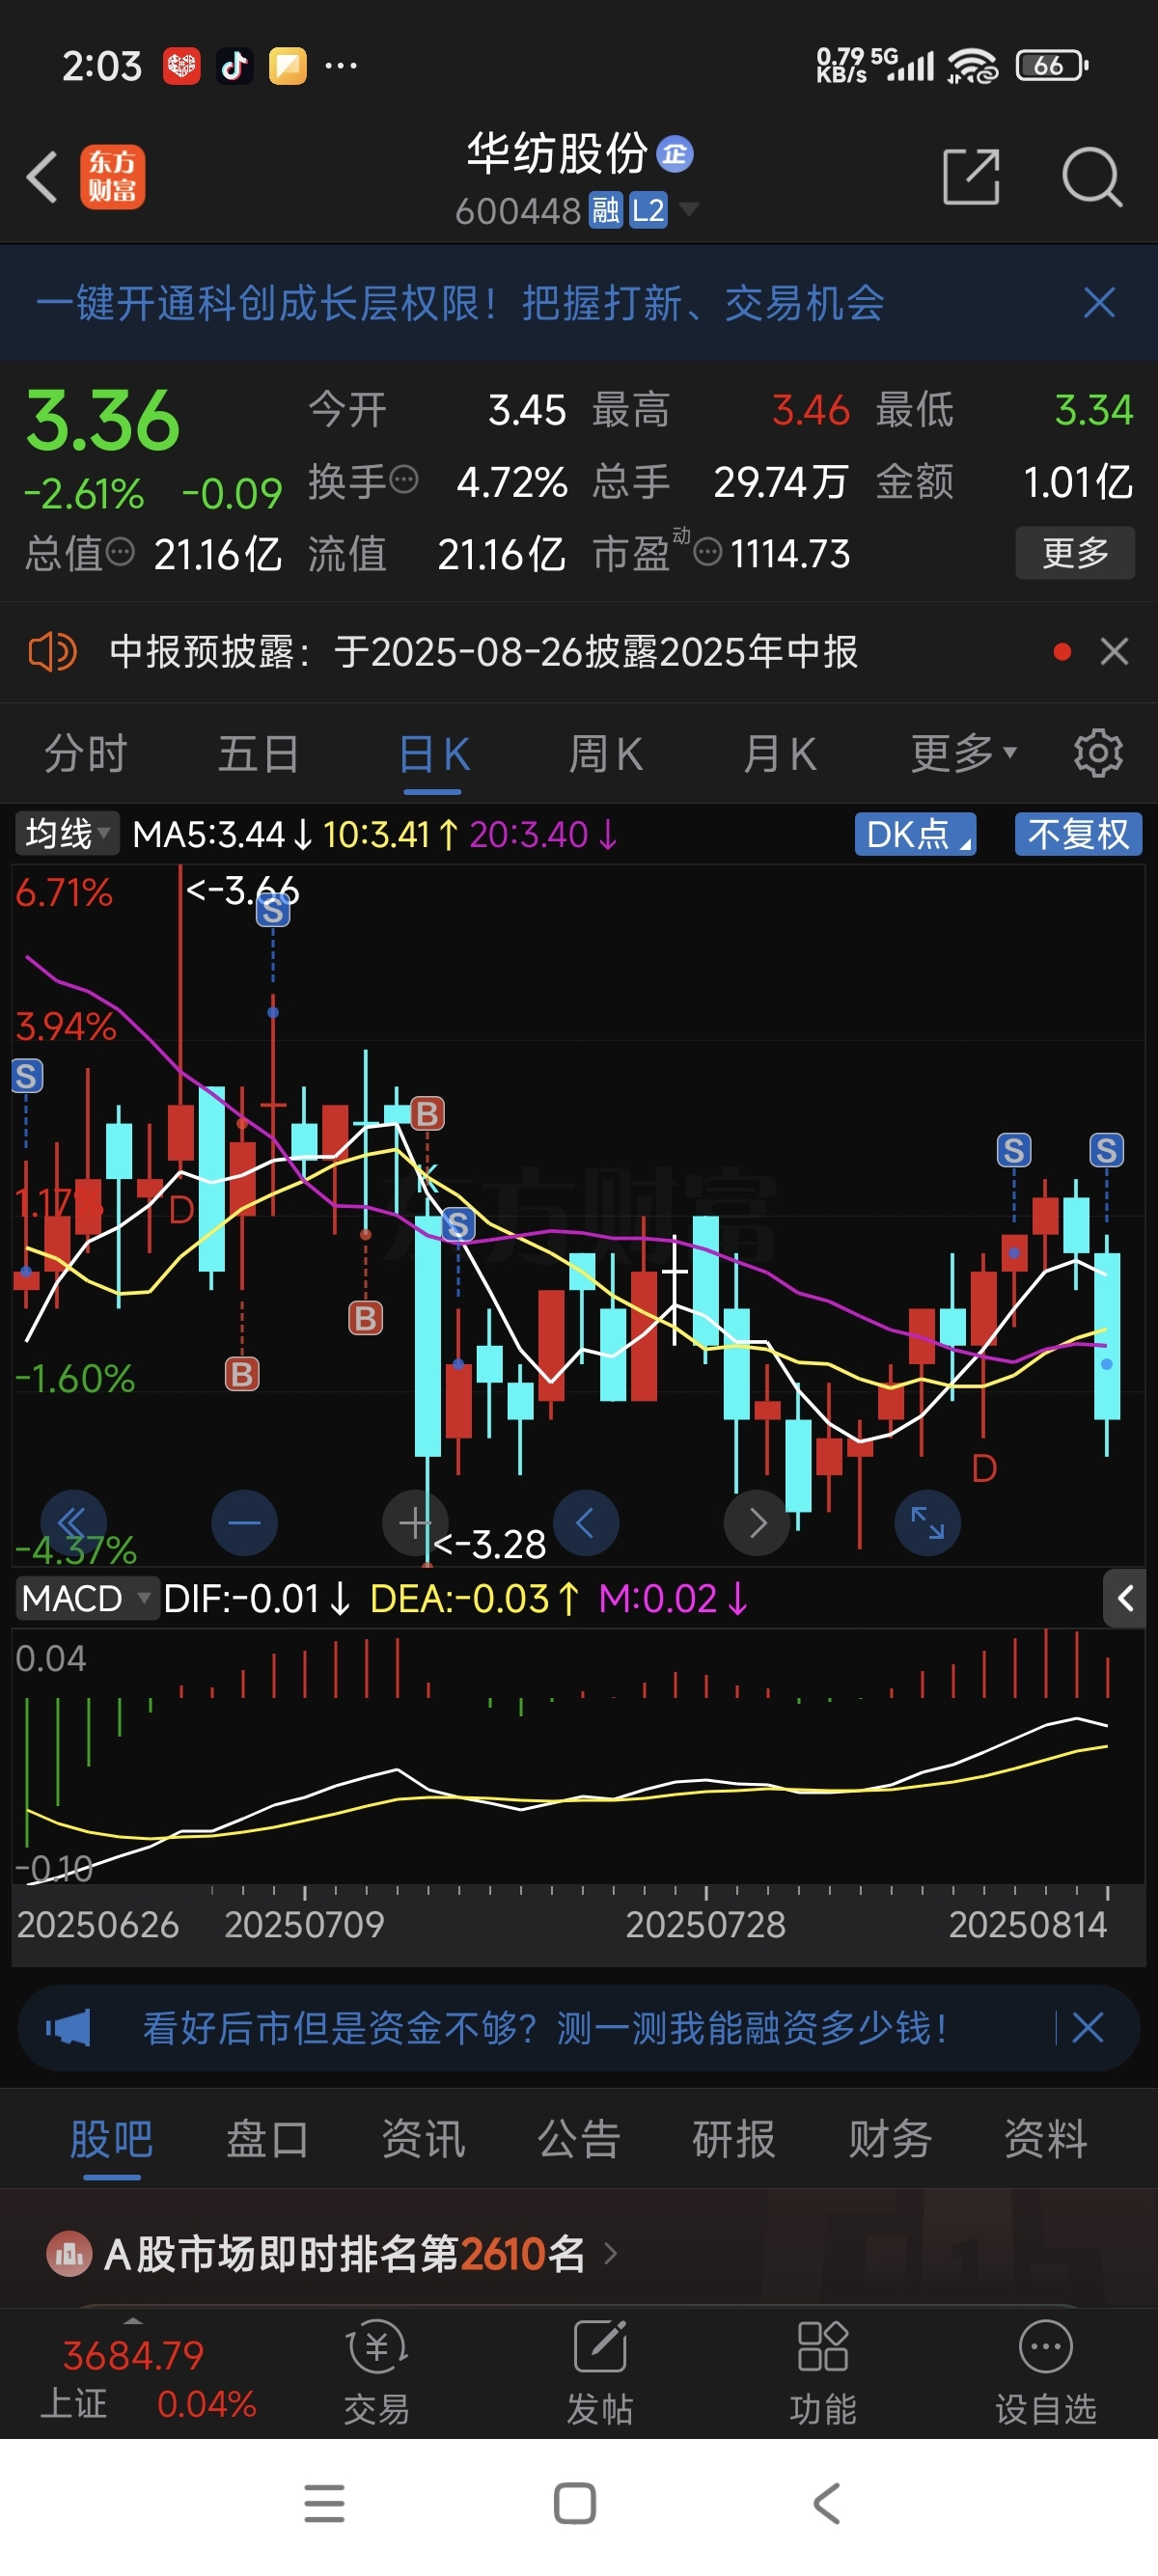Switch to the 公告 tab
Image resolution: width=1158 pixels, height=2576 pixels.
click(579, 2139)
